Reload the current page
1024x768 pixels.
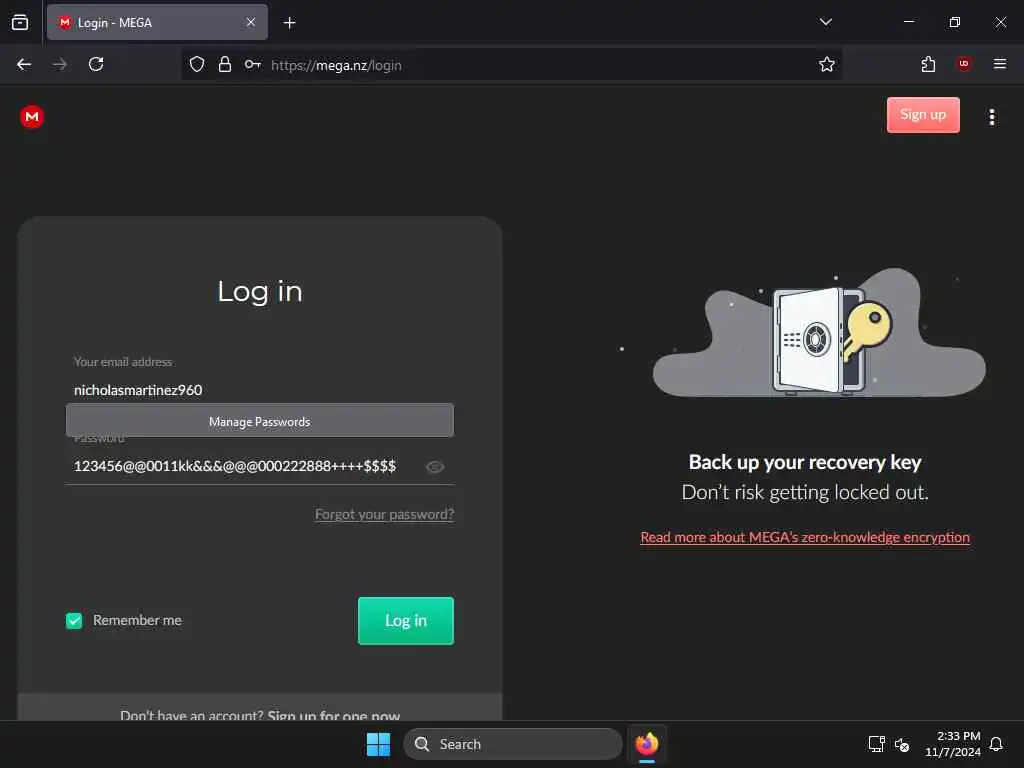pos(96,64)
